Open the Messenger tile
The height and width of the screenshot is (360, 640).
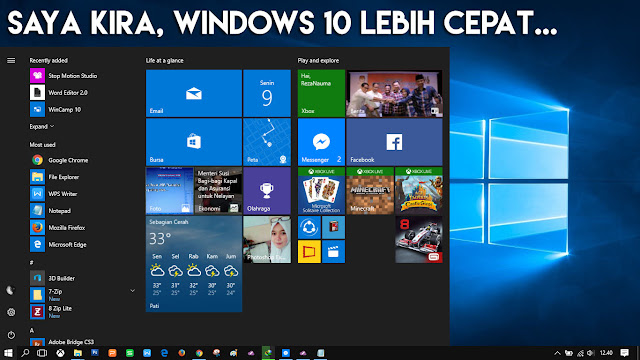[x=321, y=142]
